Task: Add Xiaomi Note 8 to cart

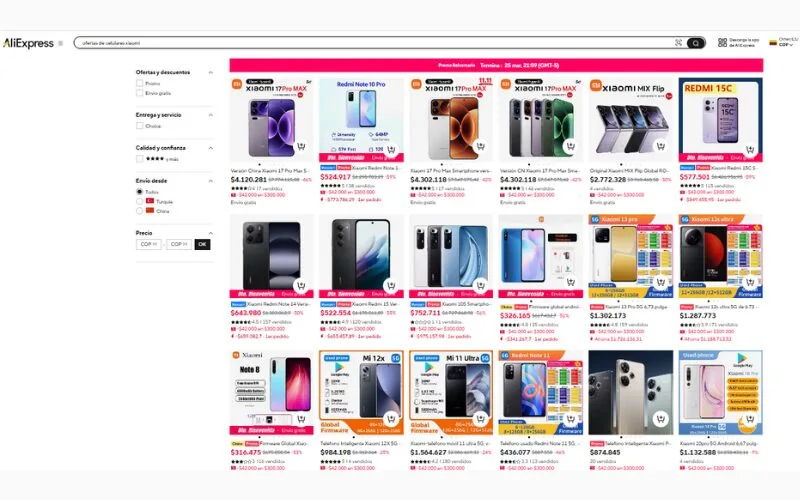Action: [x=301, y=419]
